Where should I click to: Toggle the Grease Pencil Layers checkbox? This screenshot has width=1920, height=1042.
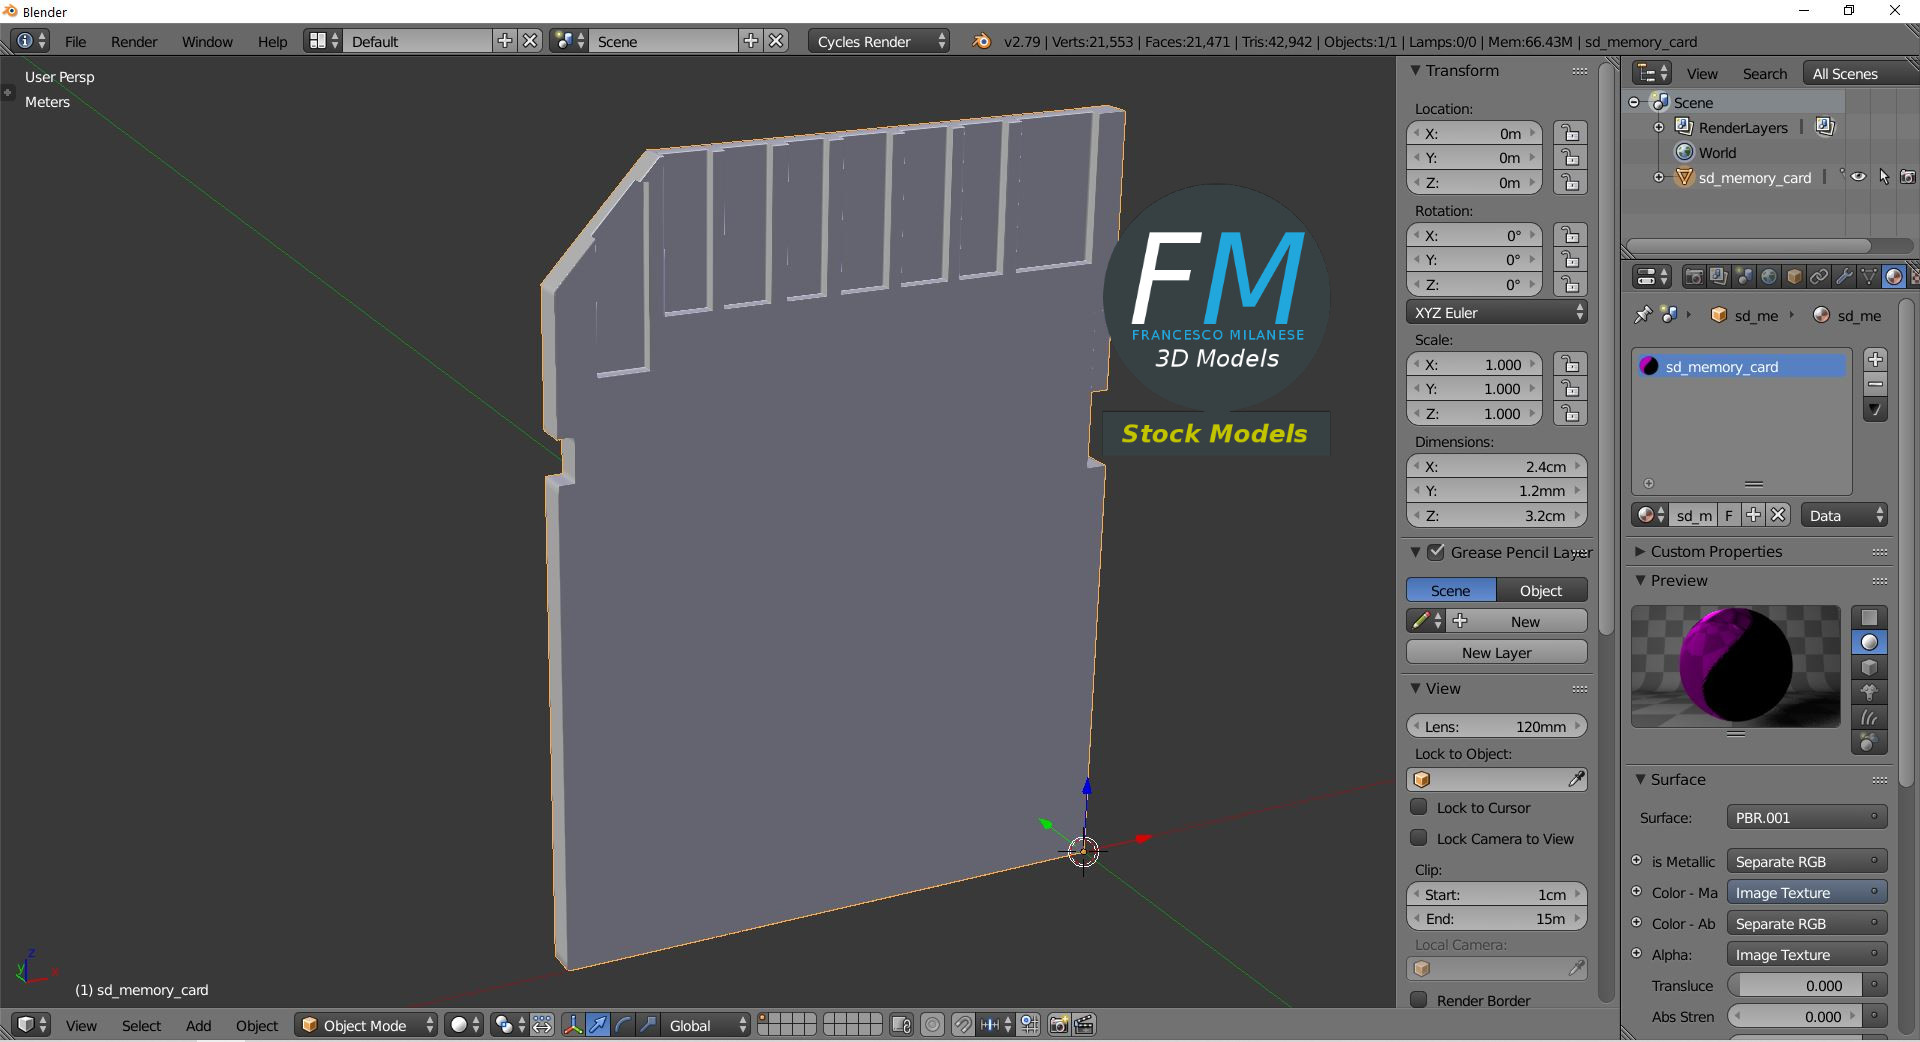pos(1436,552)
